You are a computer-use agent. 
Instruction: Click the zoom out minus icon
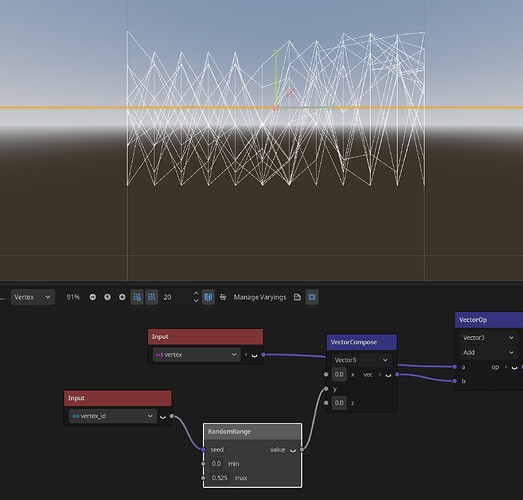93,297
